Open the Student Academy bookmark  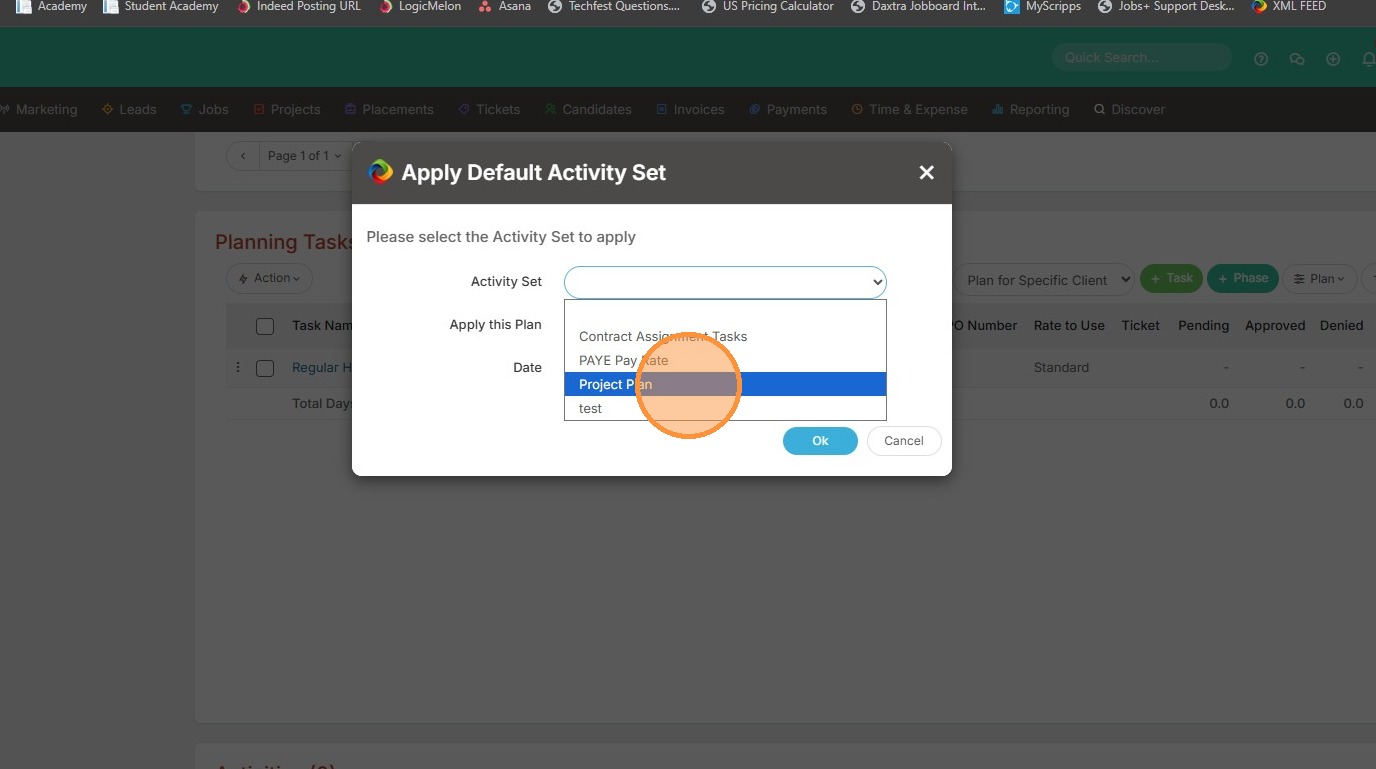pos(161,6)
